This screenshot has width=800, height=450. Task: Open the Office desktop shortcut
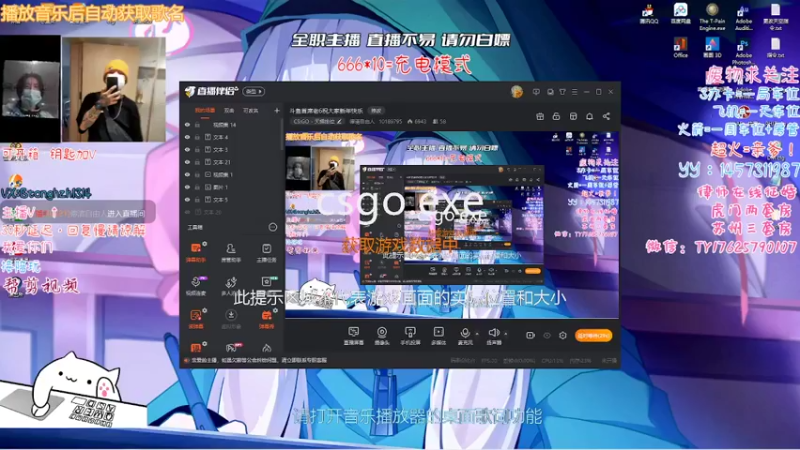pyautogui.click(x=680, y=47)
